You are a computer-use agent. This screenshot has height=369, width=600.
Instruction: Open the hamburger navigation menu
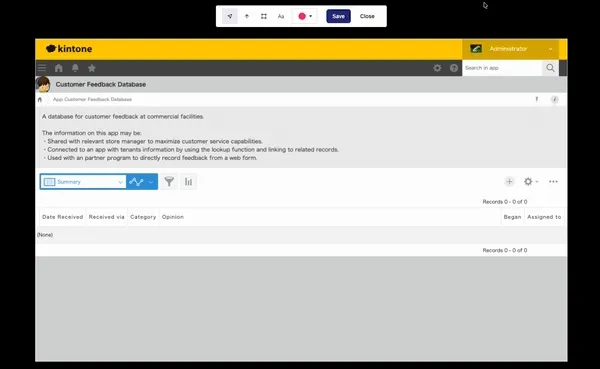tap(42, 68)
